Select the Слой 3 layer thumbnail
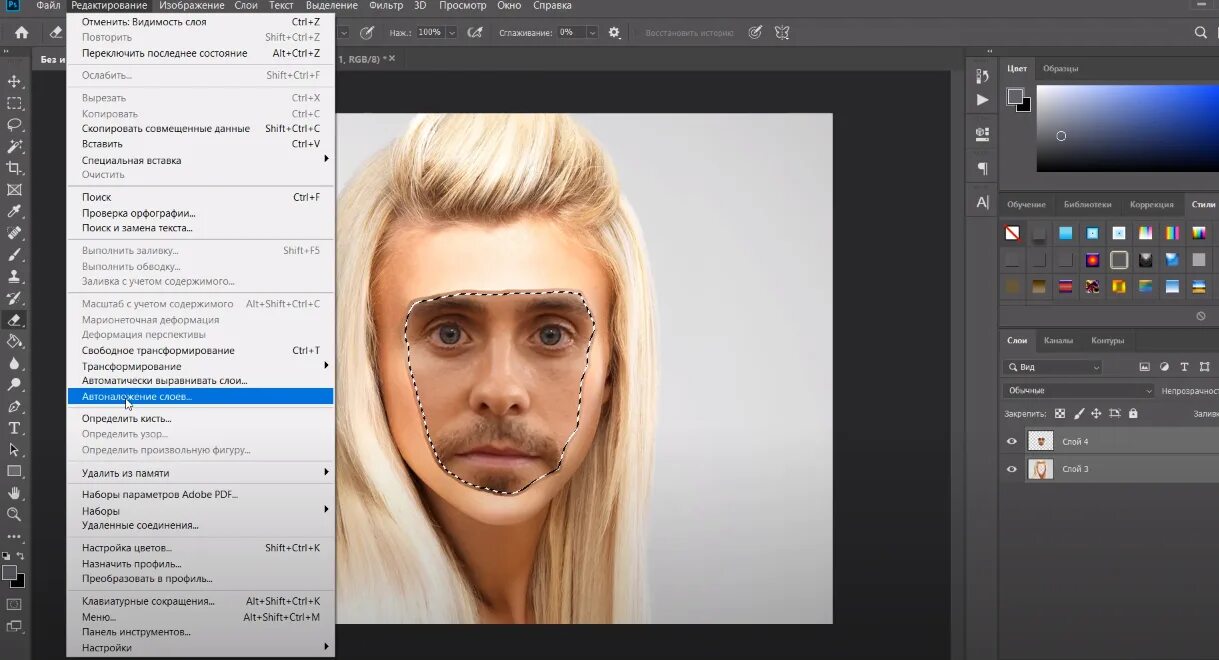1219x660 pixels. 1041,469
